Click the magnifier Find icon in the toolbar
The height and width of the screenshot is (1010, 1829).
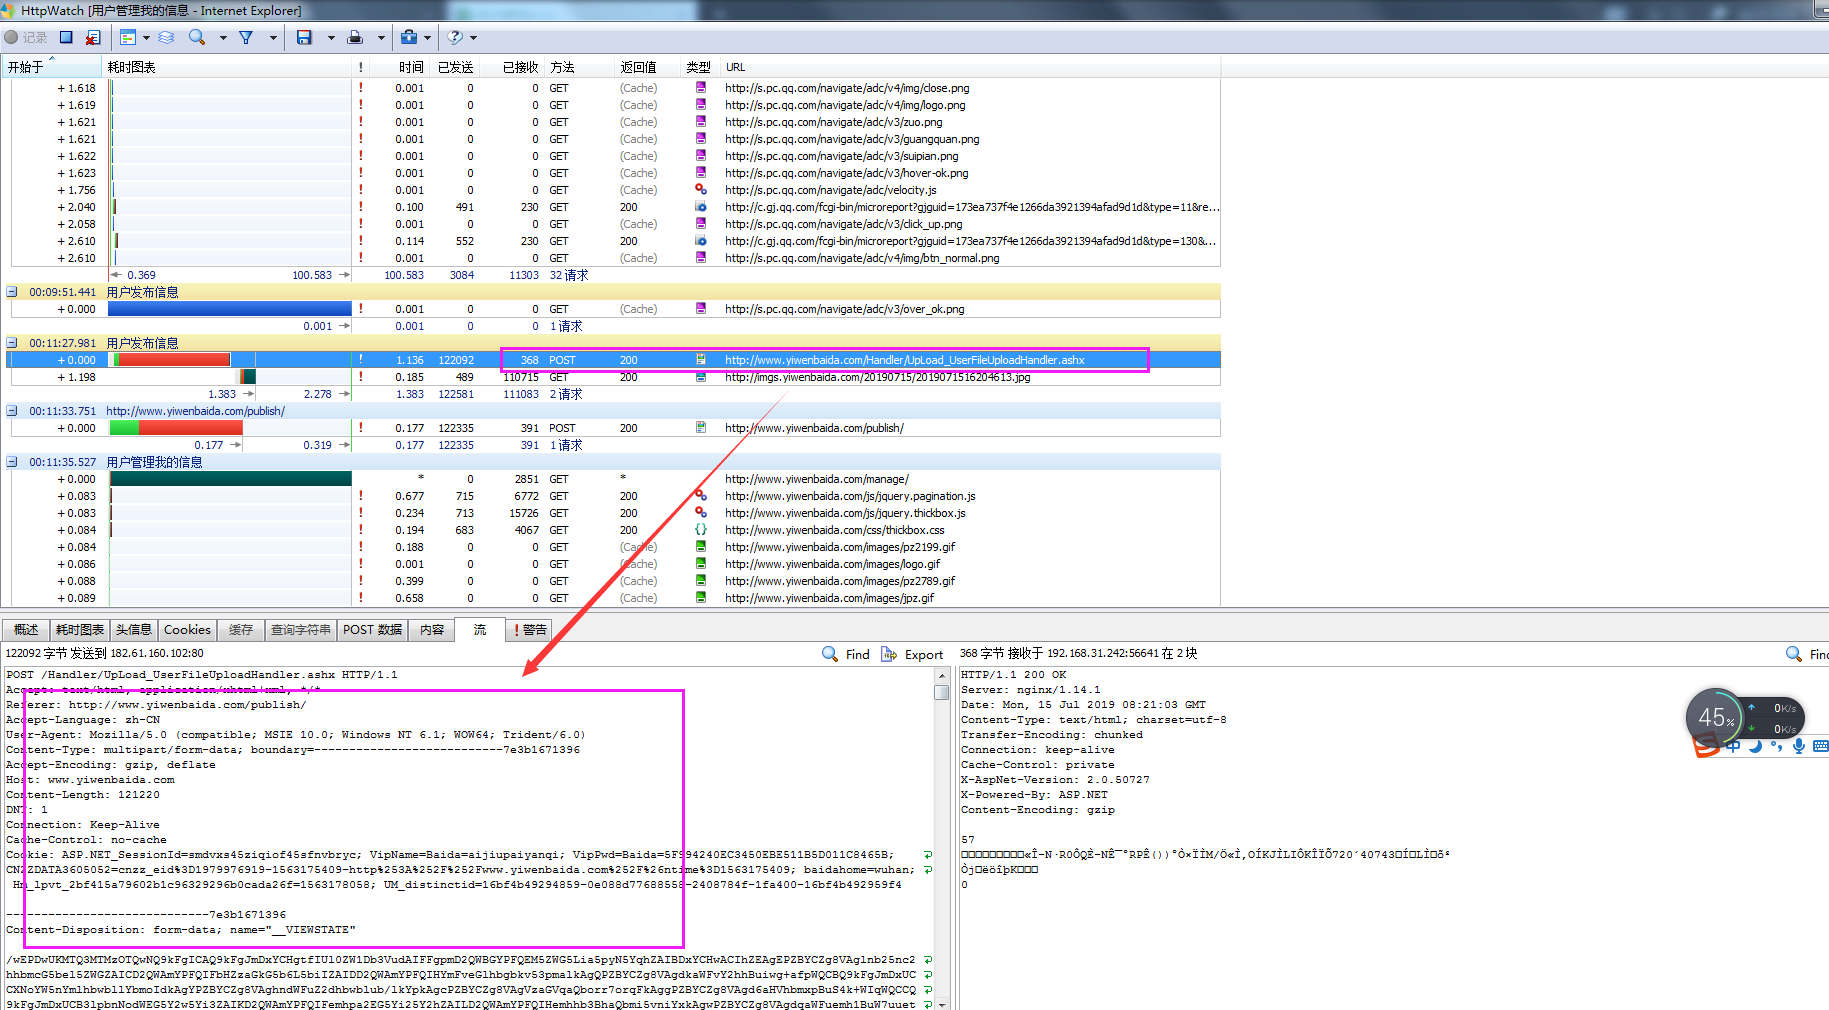point(197,38)
